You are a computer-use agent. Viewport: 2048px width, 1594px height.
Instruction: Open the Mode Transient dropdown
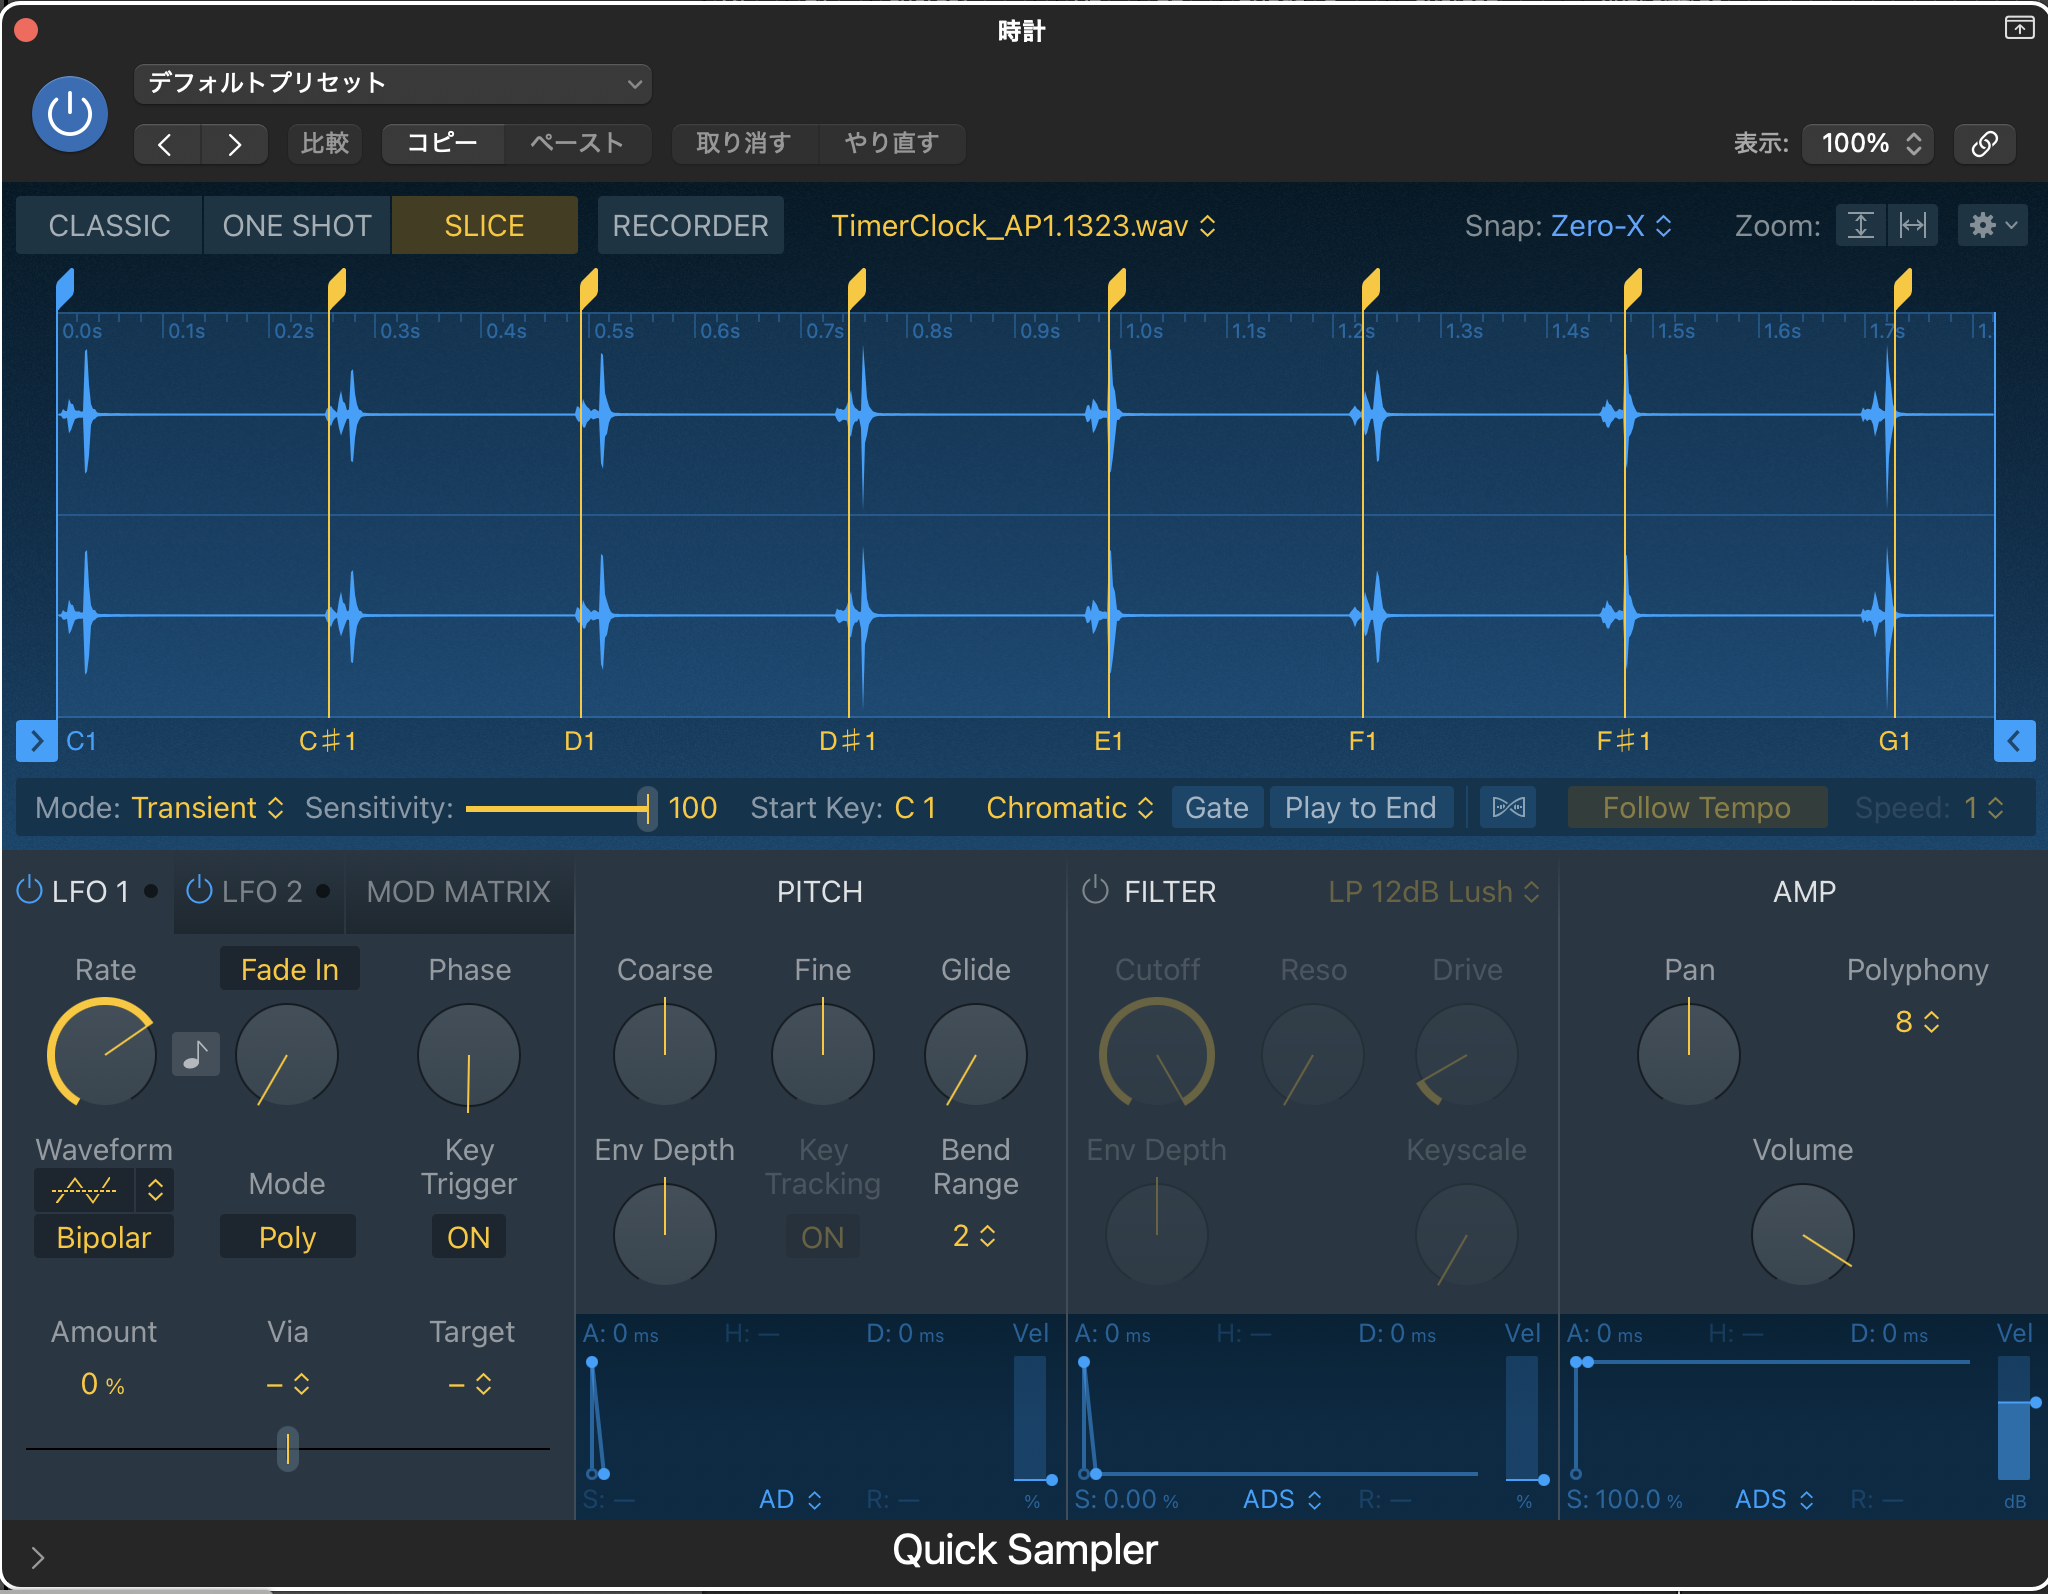click(x=208, y=807)
